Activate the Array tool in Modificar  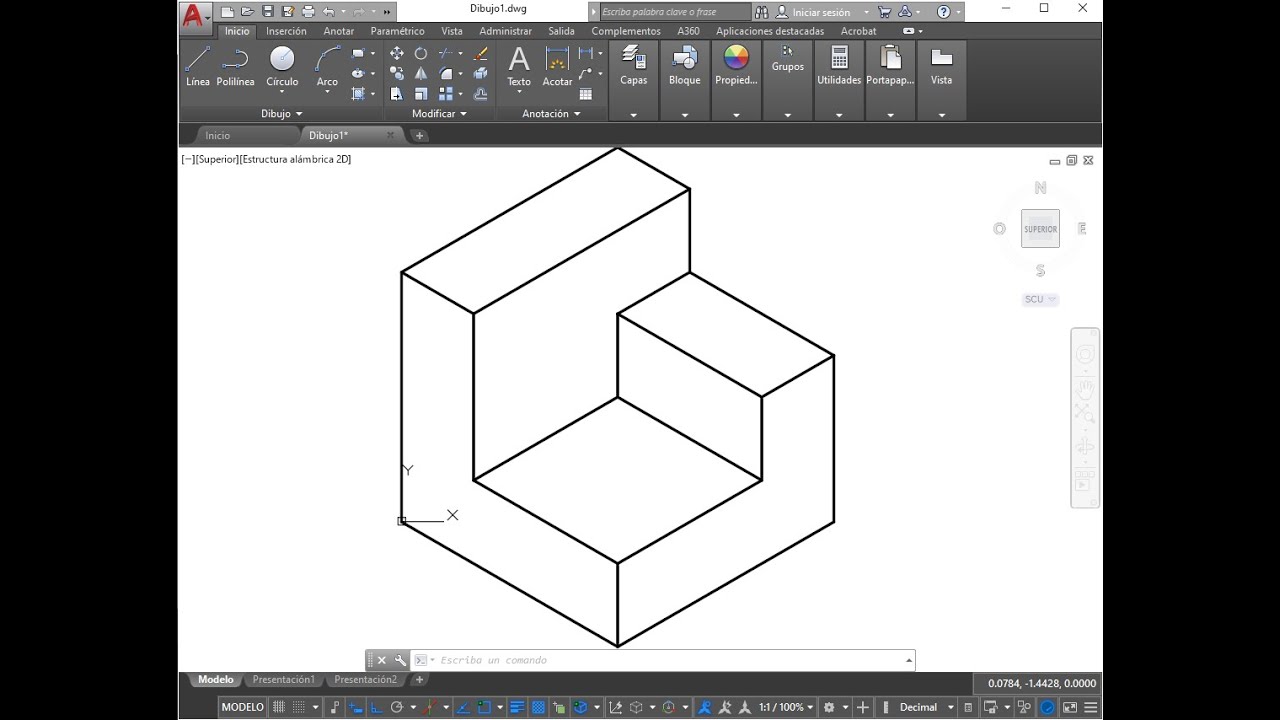point(446,93)
